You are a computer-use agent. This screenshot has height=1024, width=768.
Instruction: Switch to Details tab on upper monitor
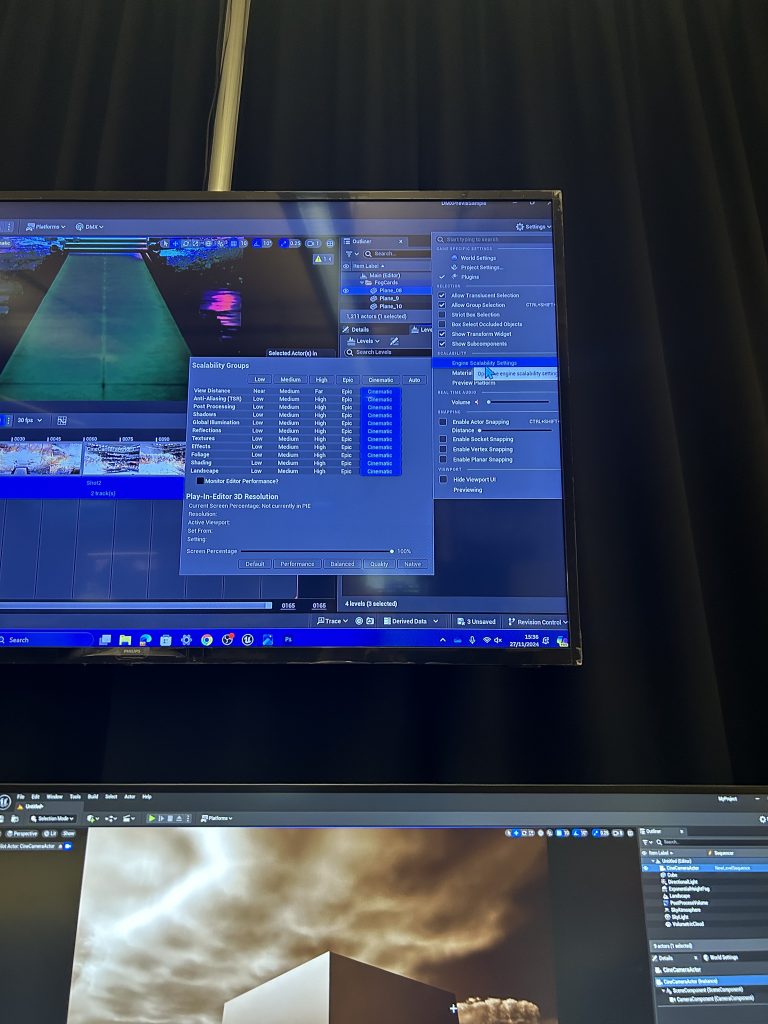[x=357, y=330]
